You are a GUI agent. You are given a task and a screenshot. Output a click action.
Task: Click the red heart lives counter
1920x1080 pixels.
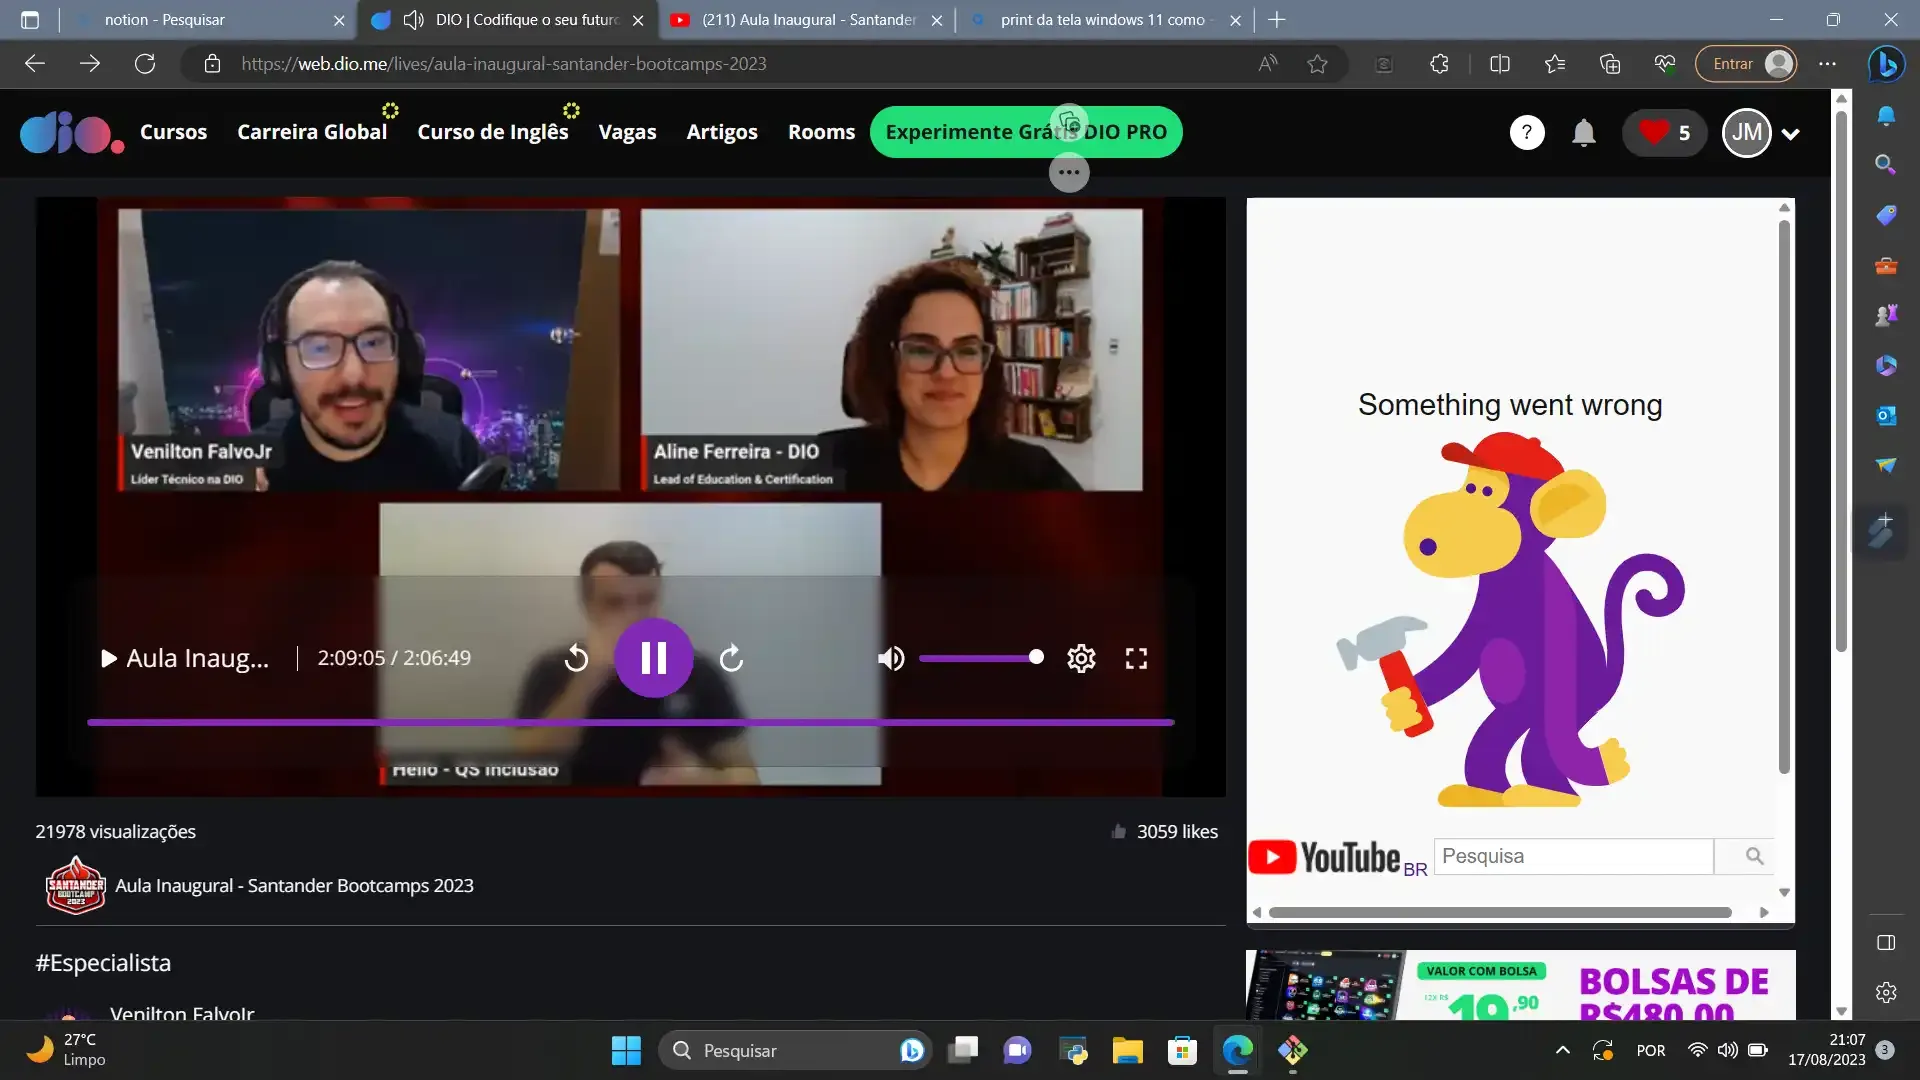coord(1664,132)
